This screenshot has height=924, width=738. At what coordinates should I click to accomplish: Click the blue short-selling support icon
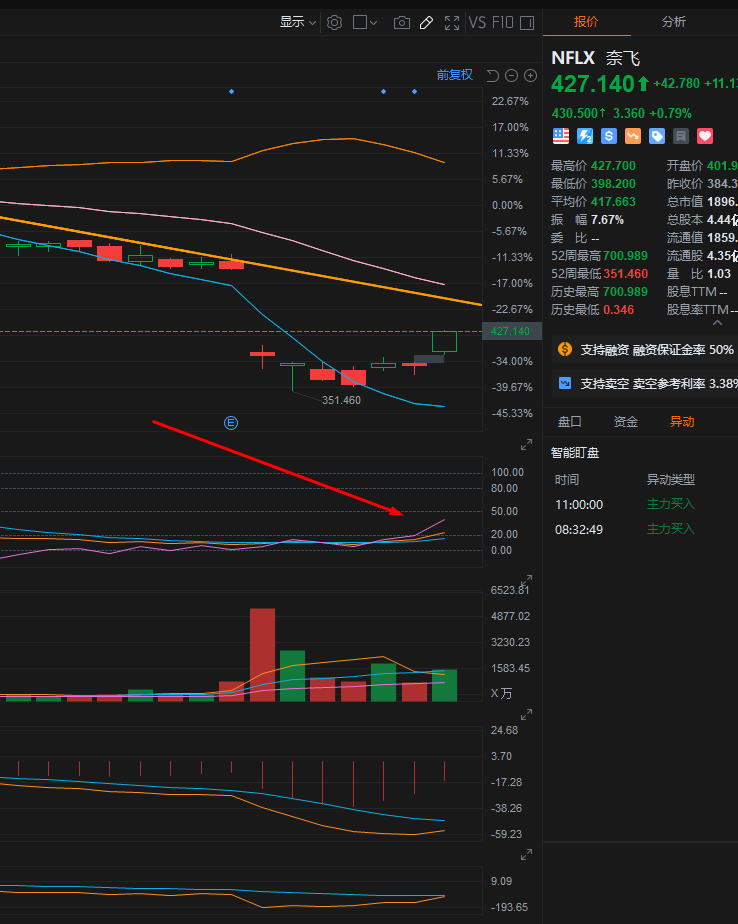tap(565, 383)
